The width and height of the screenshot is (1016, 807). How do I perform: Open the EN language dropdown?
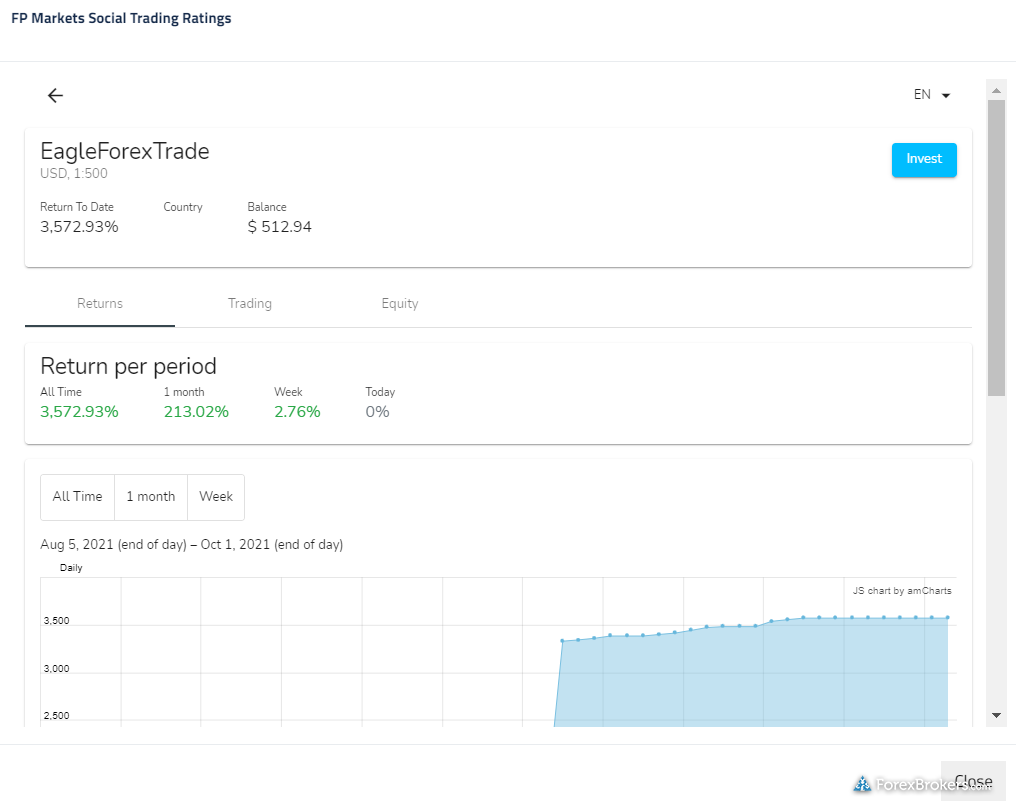[x=932, y=95]
